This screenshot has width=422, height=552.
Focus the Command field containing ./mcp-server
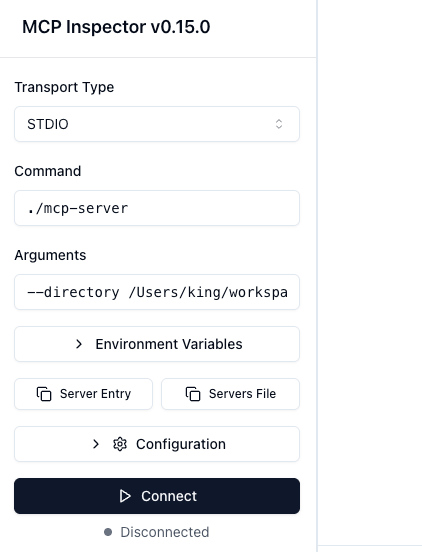(157, 208)
